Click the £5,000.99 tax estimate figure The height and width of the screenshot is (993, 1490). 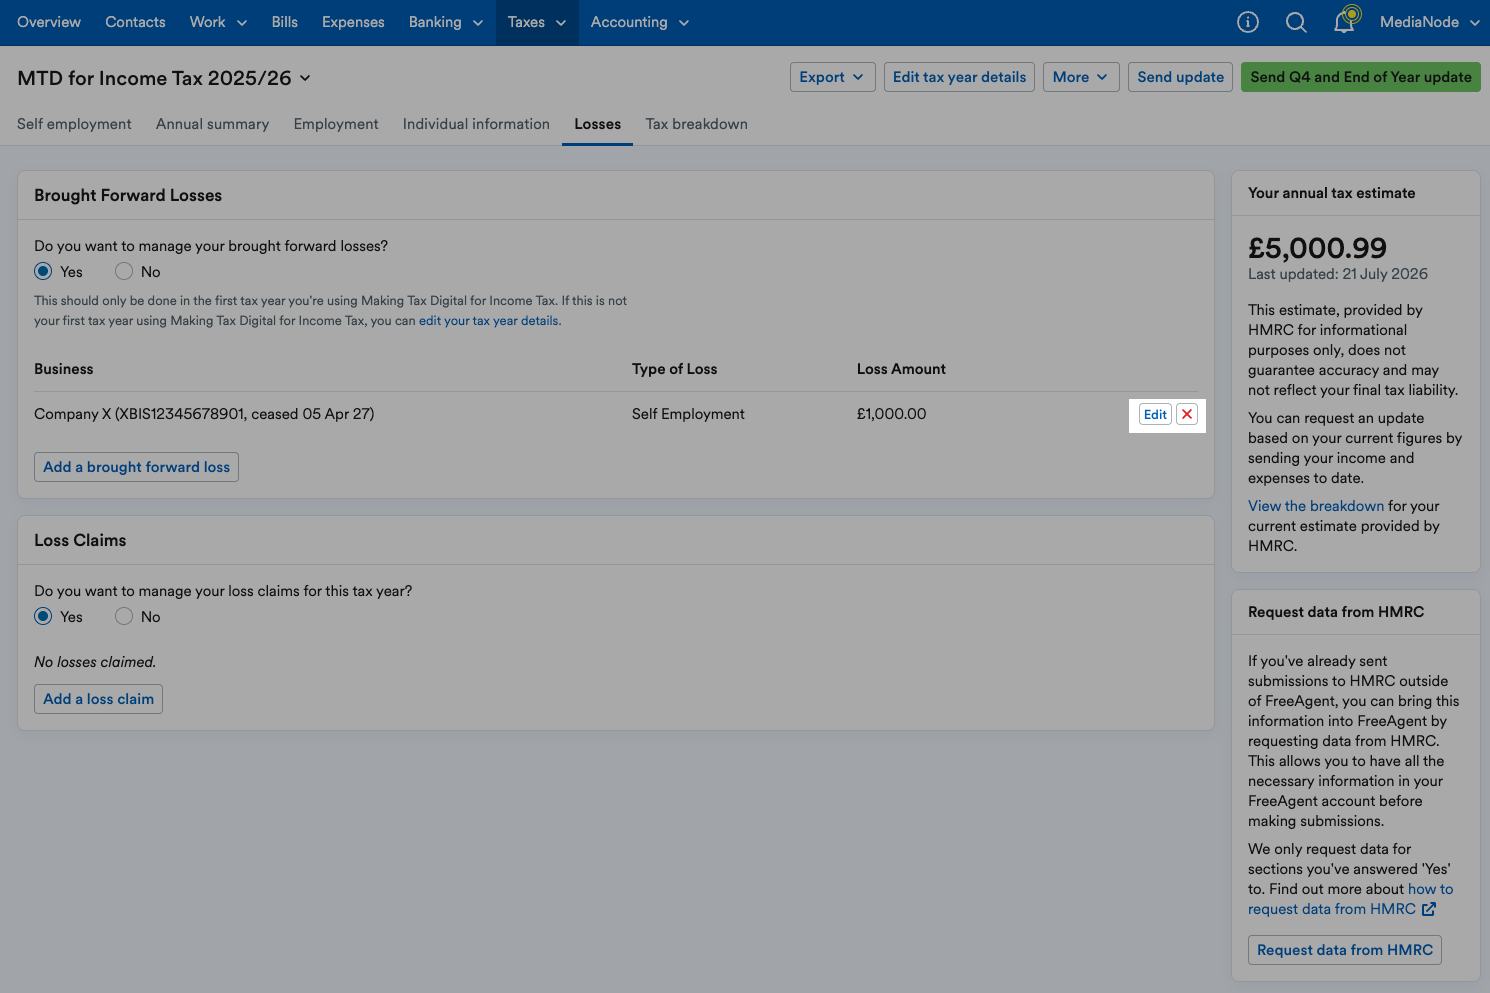(1317, 248)
